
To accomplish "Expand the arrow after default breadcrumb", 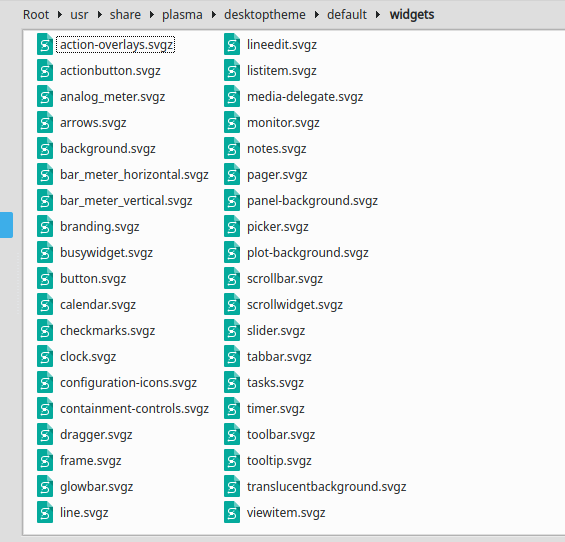I will (378, 15).
